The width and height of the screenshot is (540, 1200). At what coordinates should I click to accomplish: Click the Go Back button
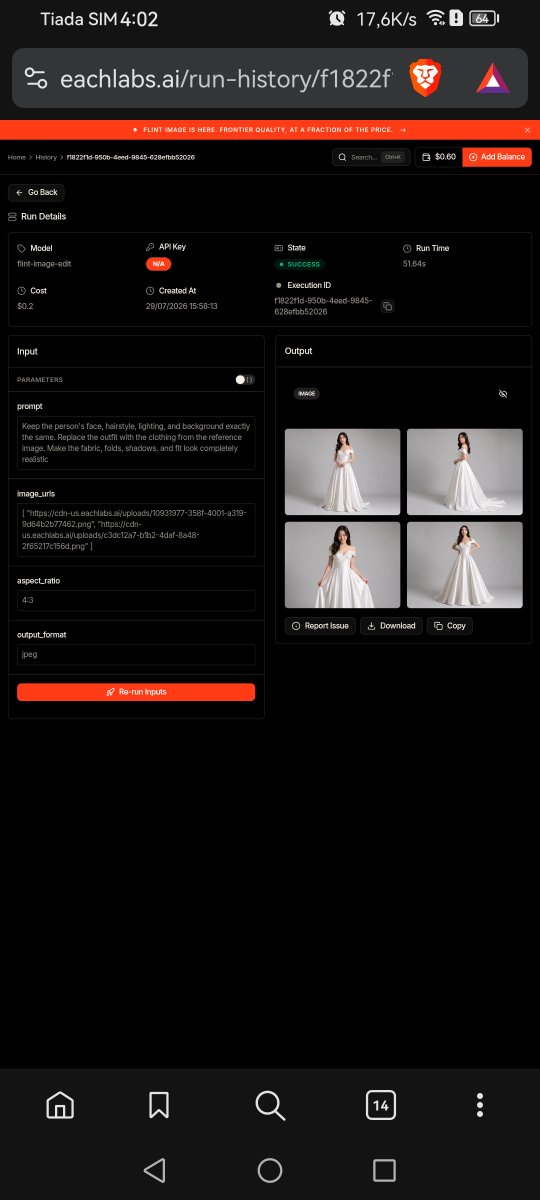click(36, 192)
